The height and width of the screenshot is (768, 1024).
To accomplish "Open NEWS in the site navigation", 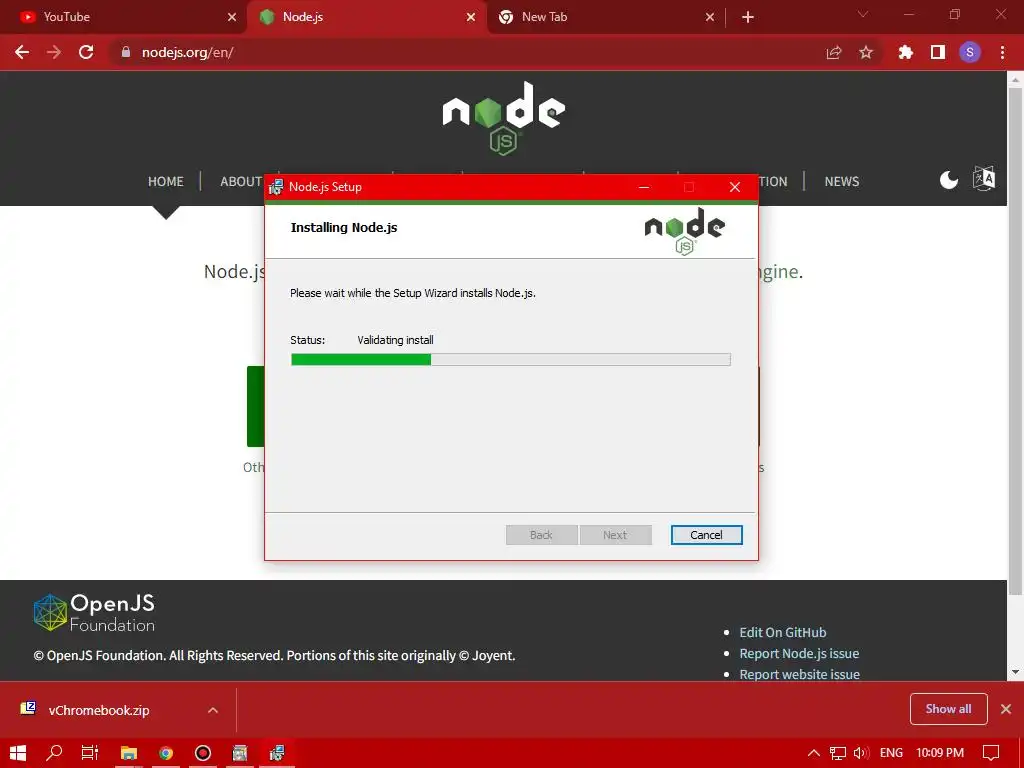I will (841, 182).
